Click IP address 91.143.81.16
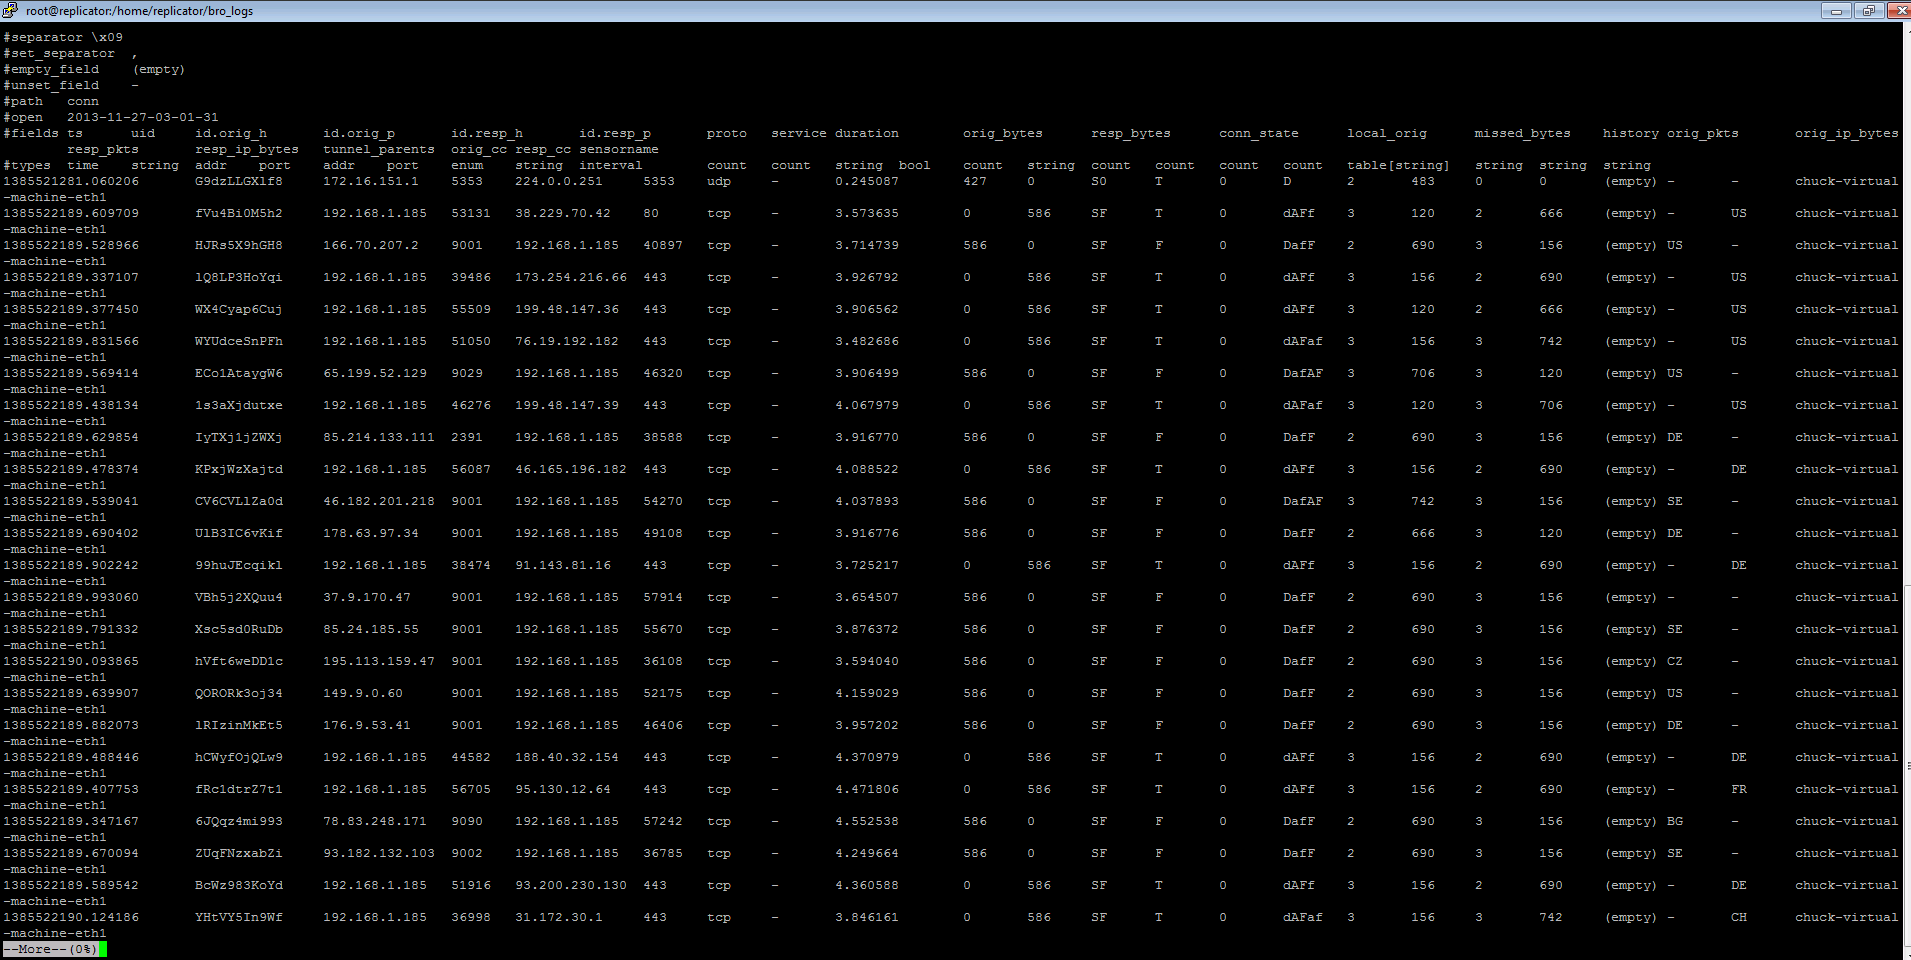The height and width of the screenshot is (960, 1911). click(x=563, y=566)
